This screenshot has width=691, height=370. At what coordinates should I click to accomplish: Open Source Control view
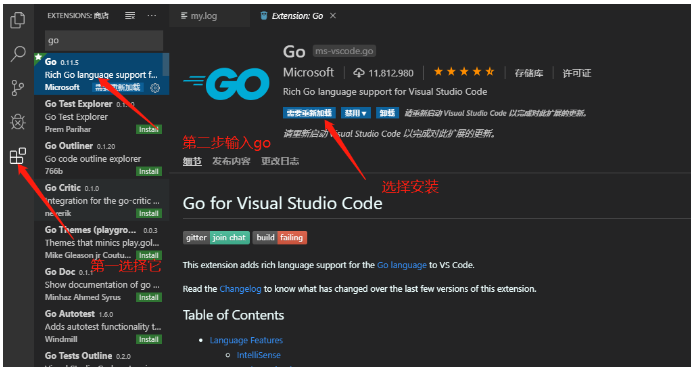[x=18, y=88]
